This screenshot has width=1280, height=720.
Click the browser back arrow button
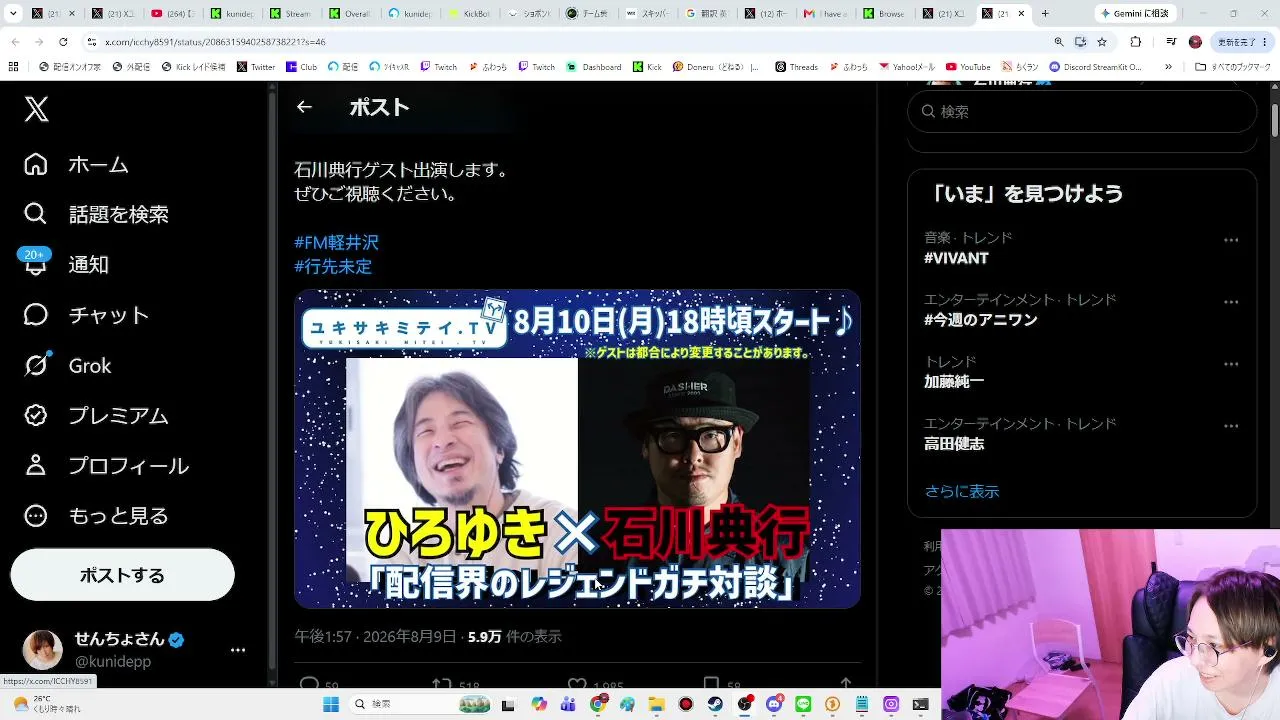pyautogui.click(x=15, y=42)
